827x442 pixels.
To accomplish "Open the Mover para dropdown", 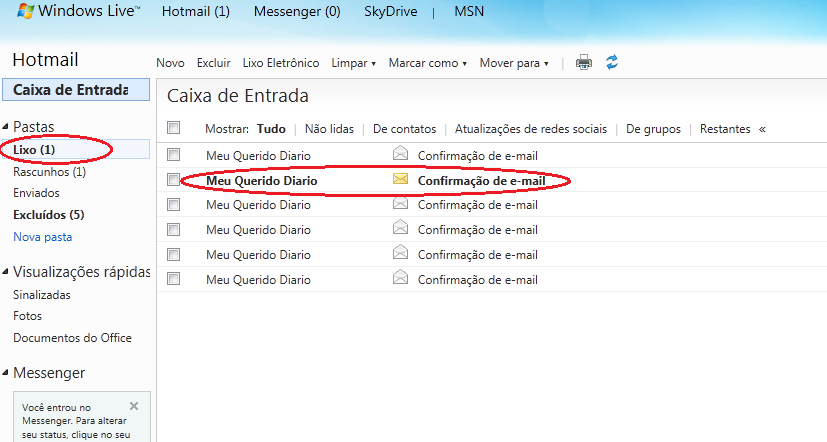I will 514,63.
